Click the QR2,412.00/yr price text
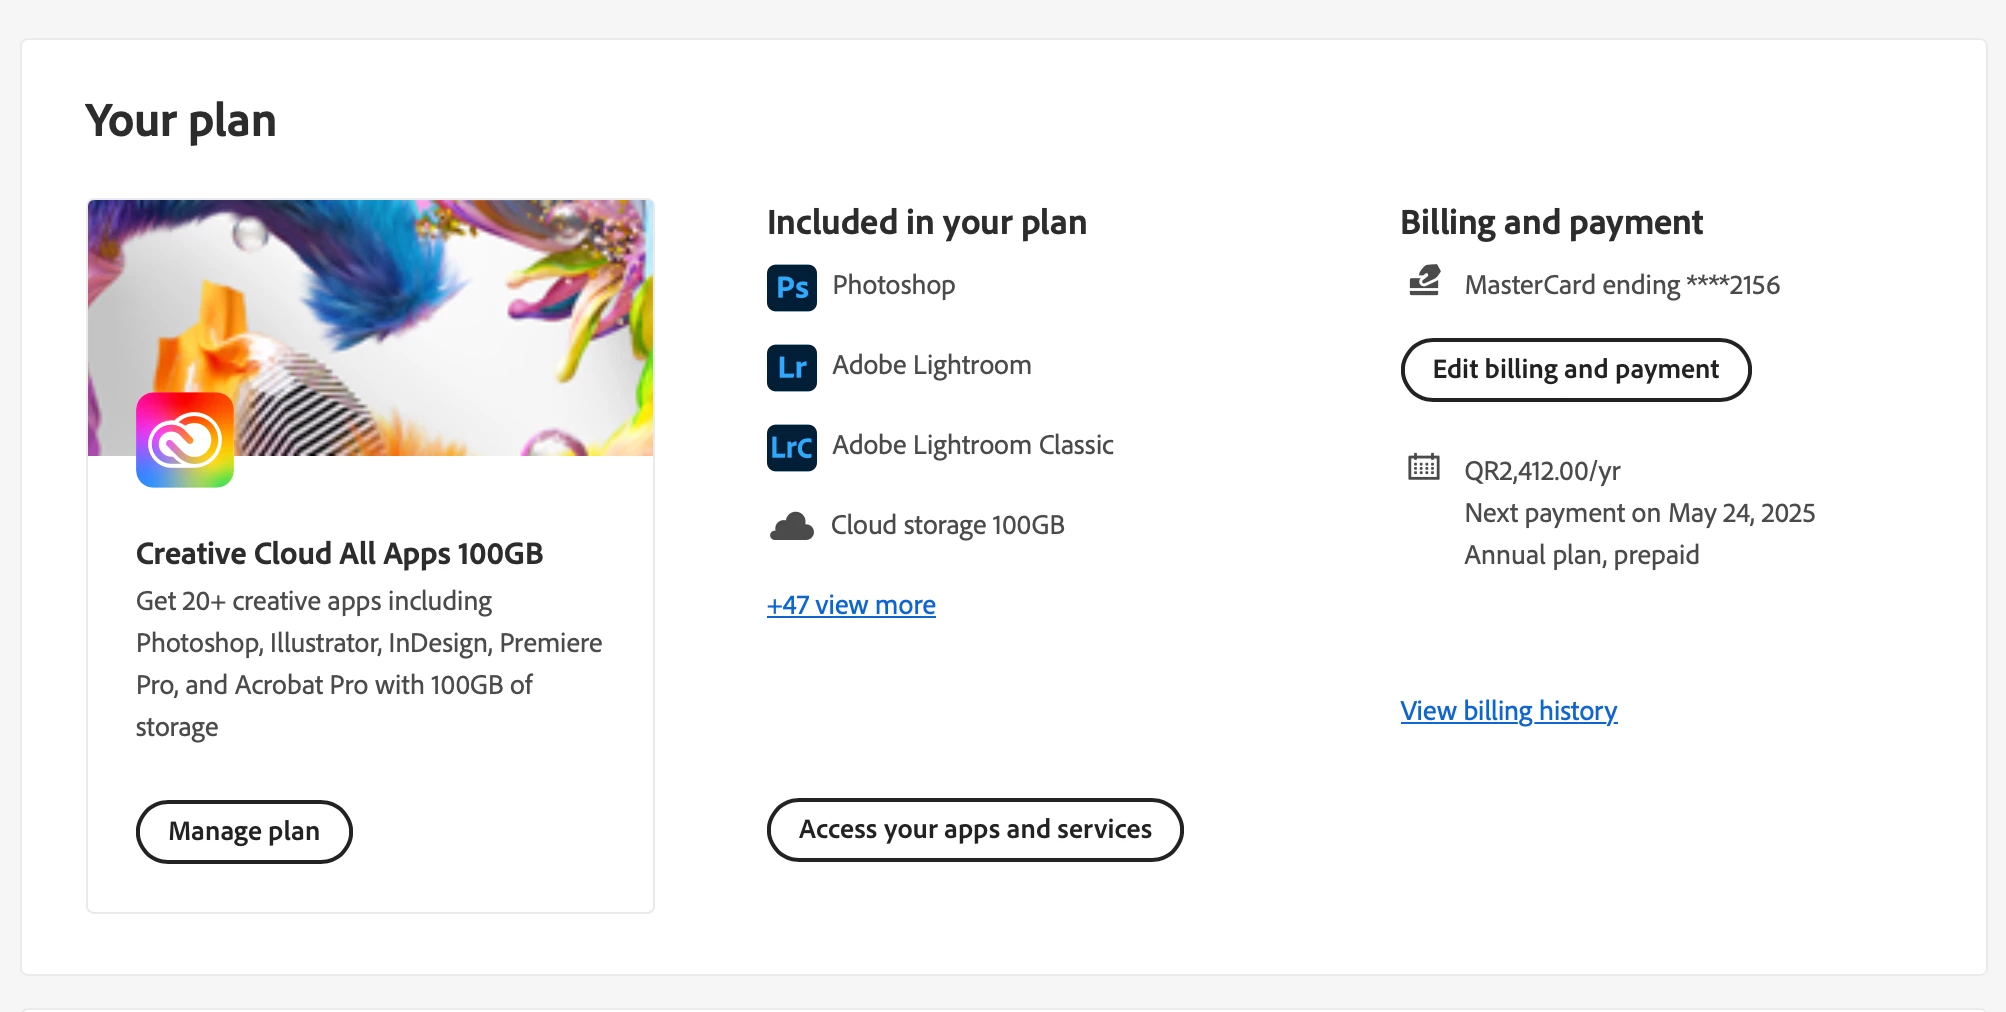The width and height of the screenshot is (2006, 1012). (x=1542, y=471)
